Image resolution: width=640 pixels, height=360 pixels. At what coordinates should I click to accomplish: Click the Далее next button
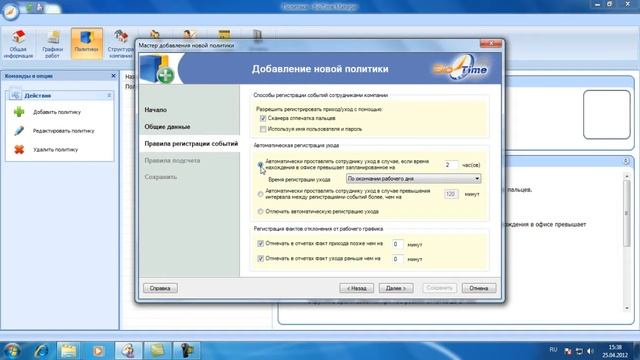pos(396,288)
